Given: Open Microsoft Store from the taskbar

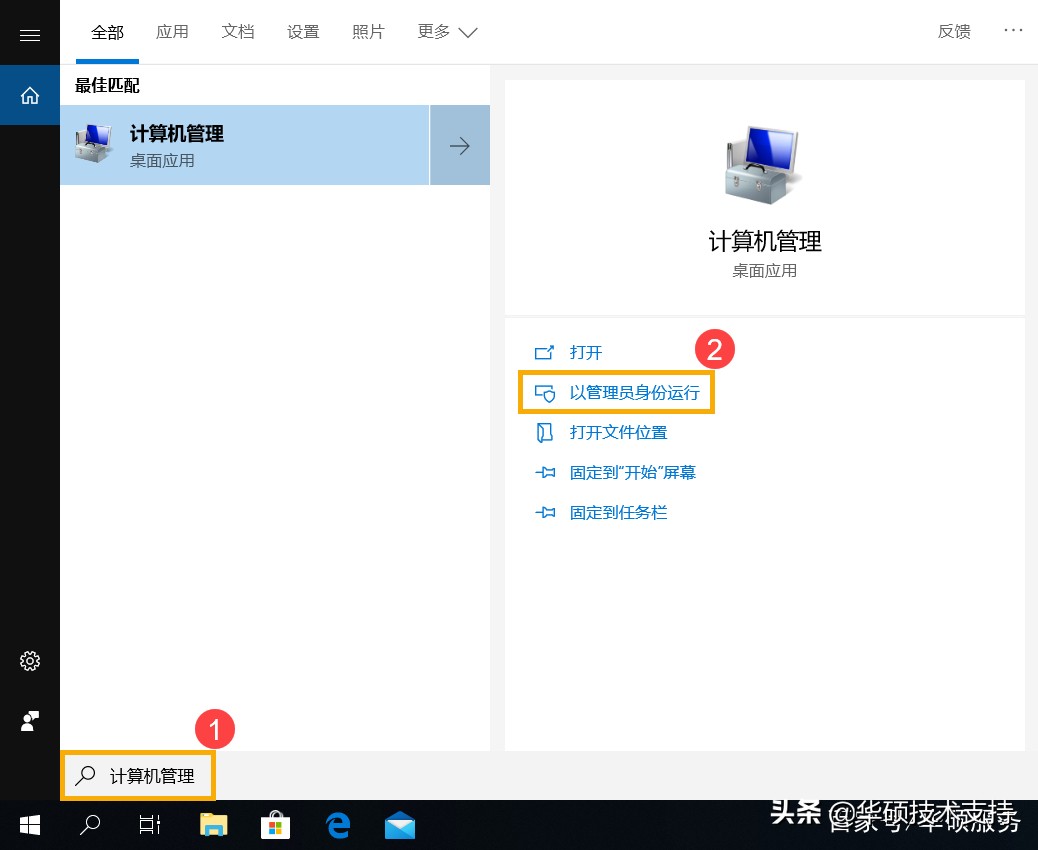Looking at the screenshot, I should (x=275, y=825).
